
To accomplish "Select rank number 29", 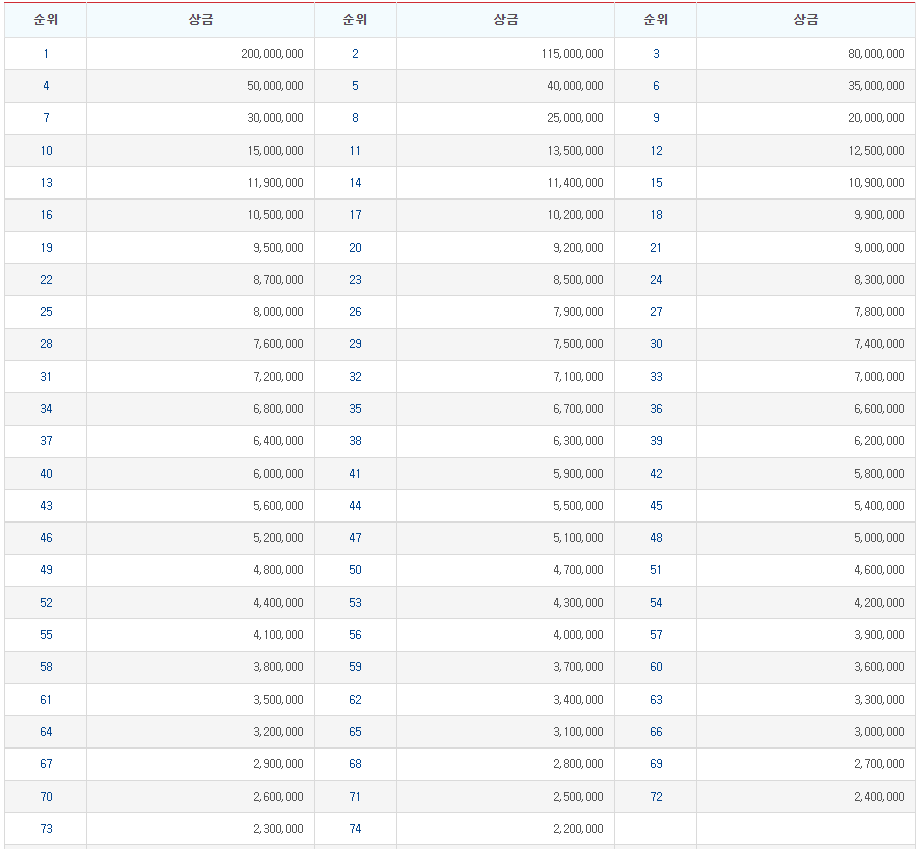I will tap(355, 343).
